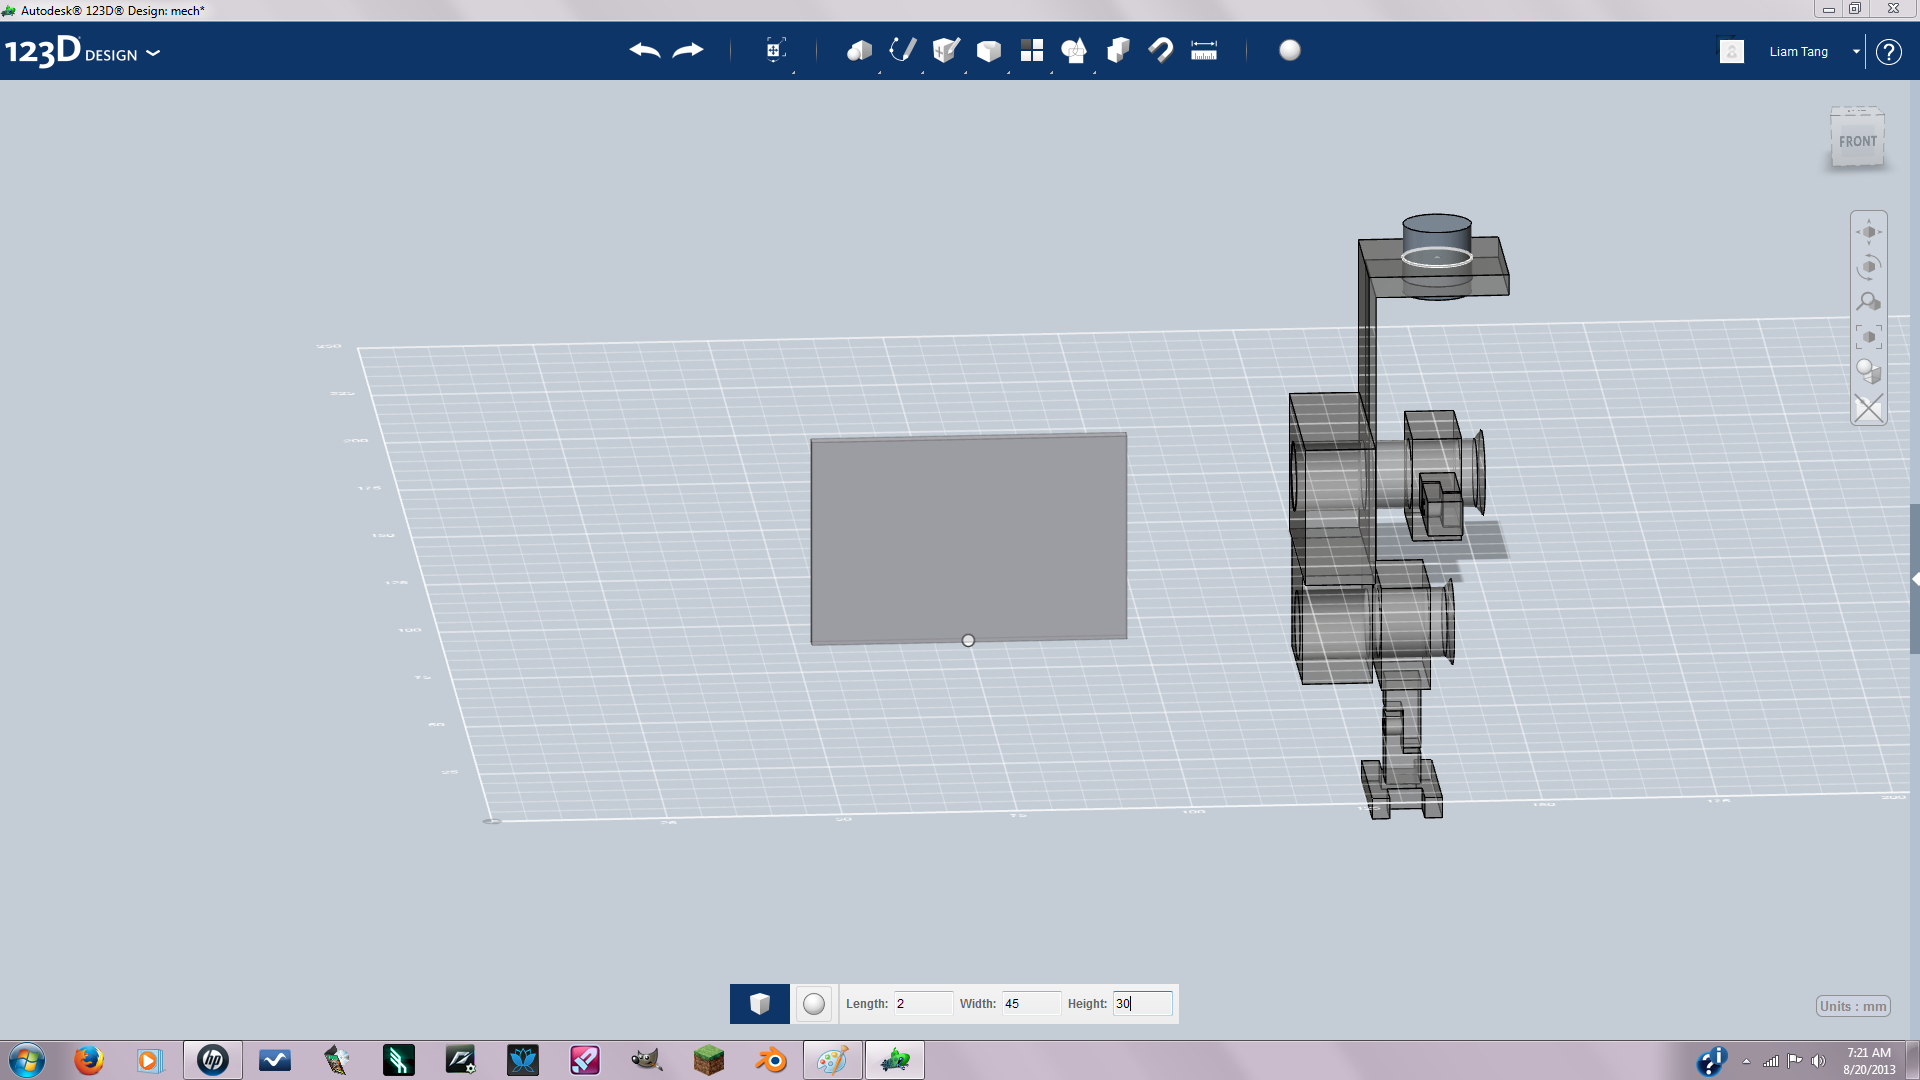Image resolution: width=1920 pixels, height=1080 pixels.
Task: Click the Liam Tang username
Action: (x=1798, y=52)
